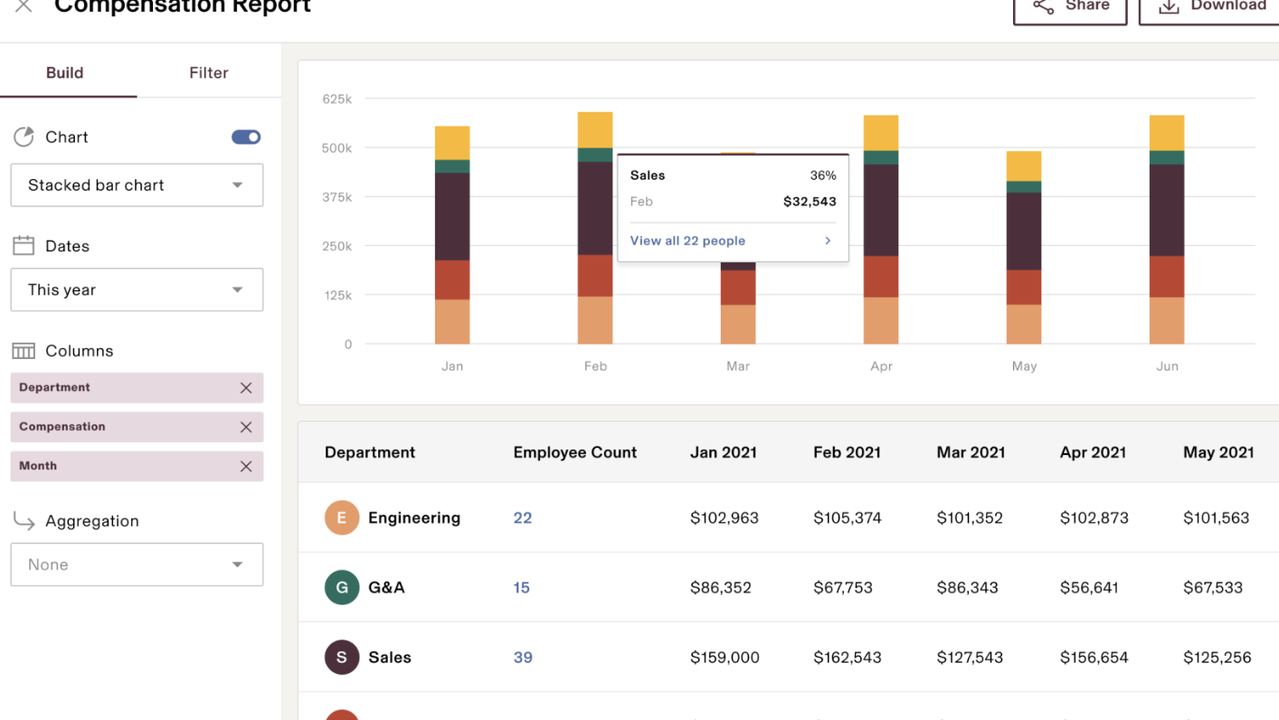Click the Chart pie icon
Viewport: 1279px width, 720px height.
(x=24, y=136)
